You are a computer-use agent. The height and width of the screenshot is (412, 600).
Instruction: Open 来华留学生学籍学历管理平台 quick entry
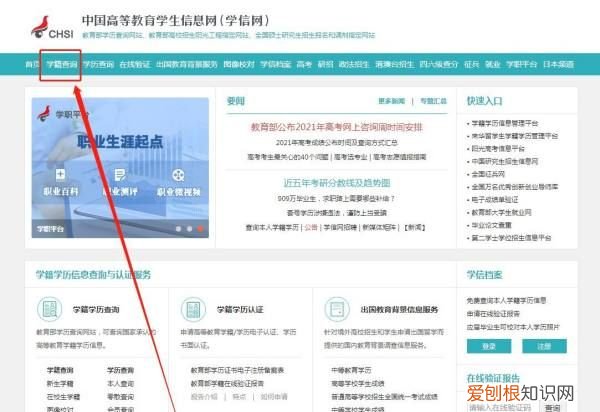515,136
